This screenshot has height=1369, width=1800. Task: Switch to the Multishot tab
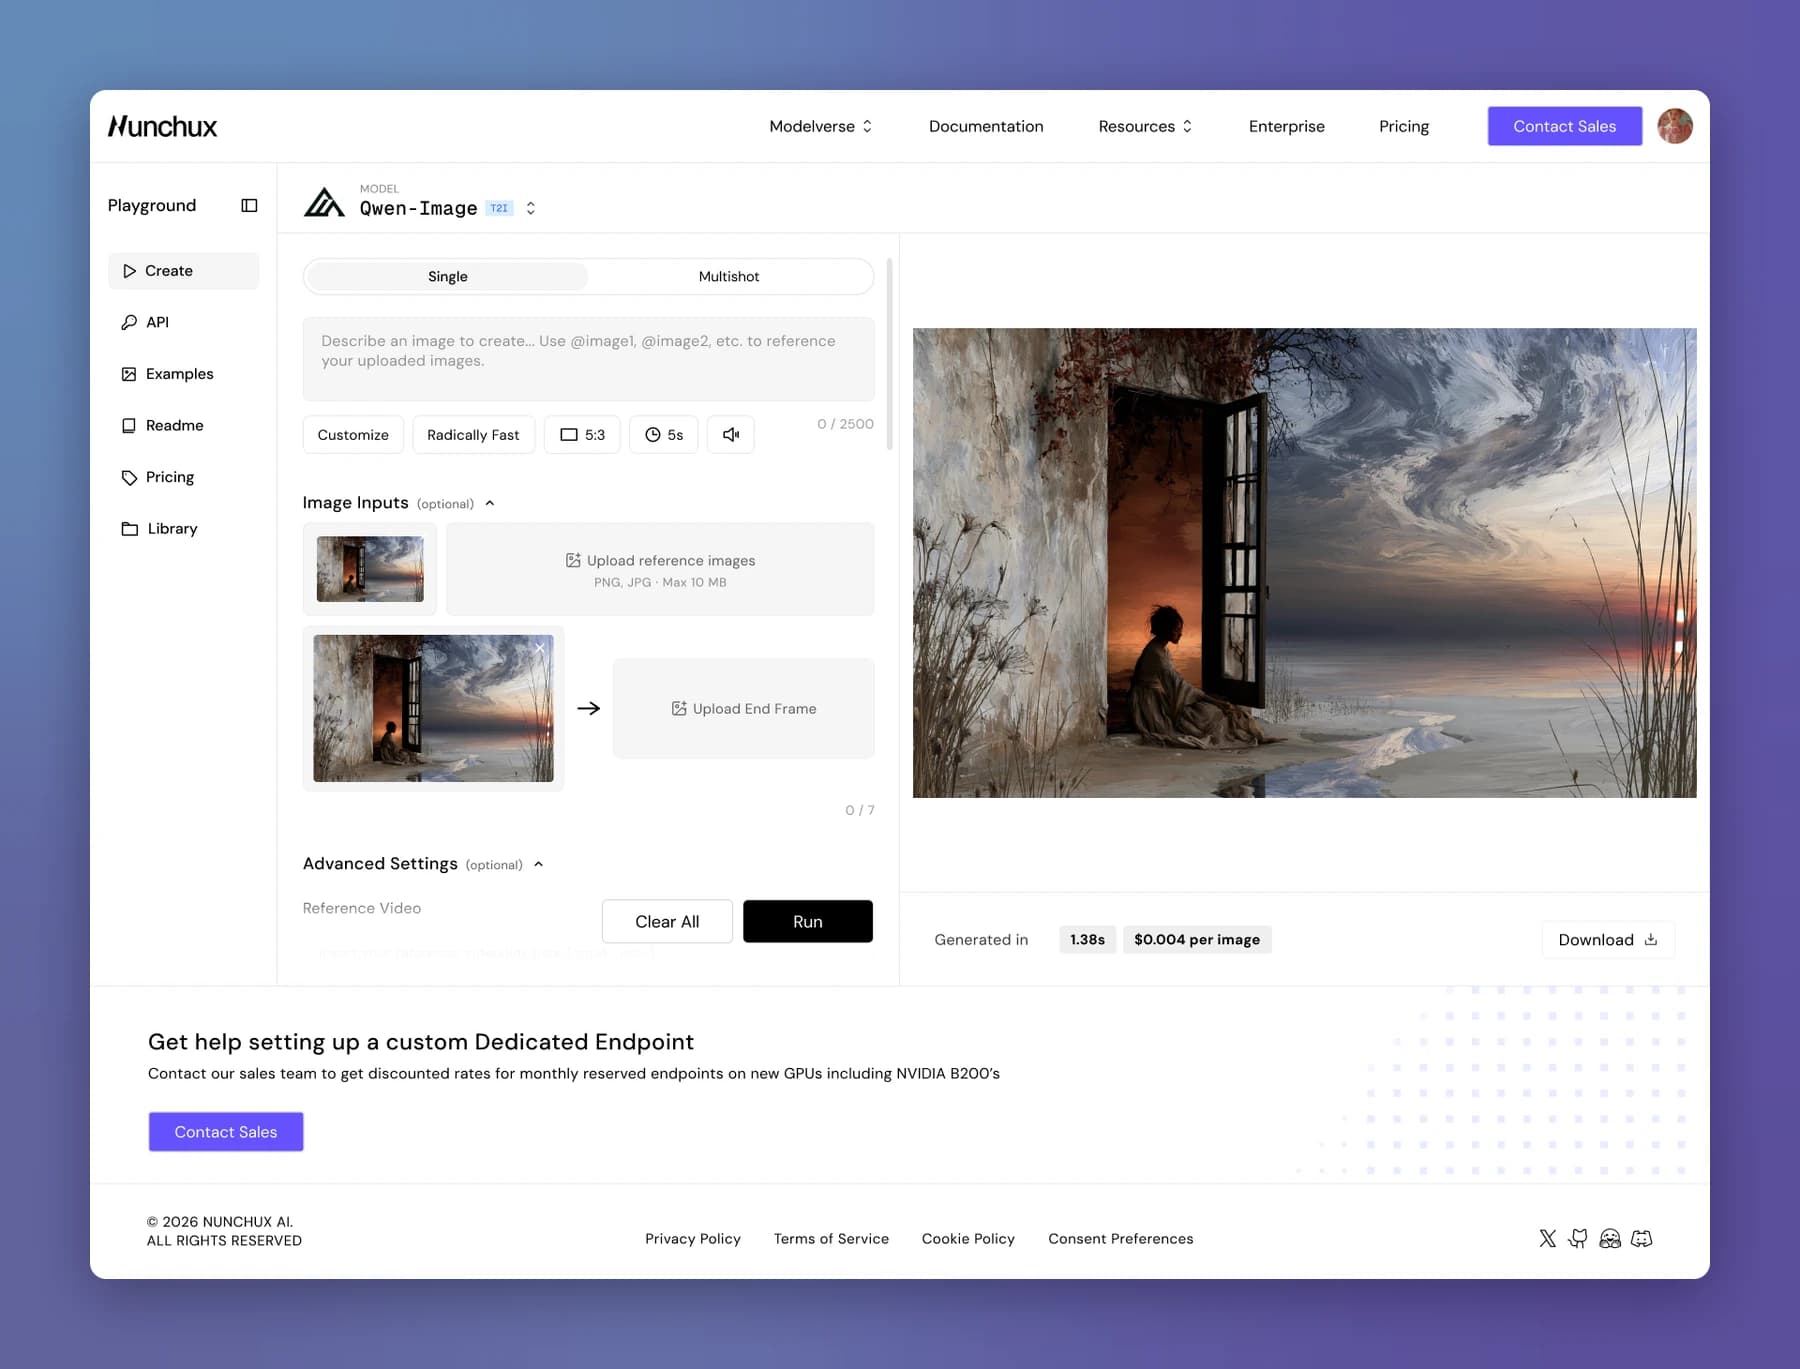click(729, 276)
